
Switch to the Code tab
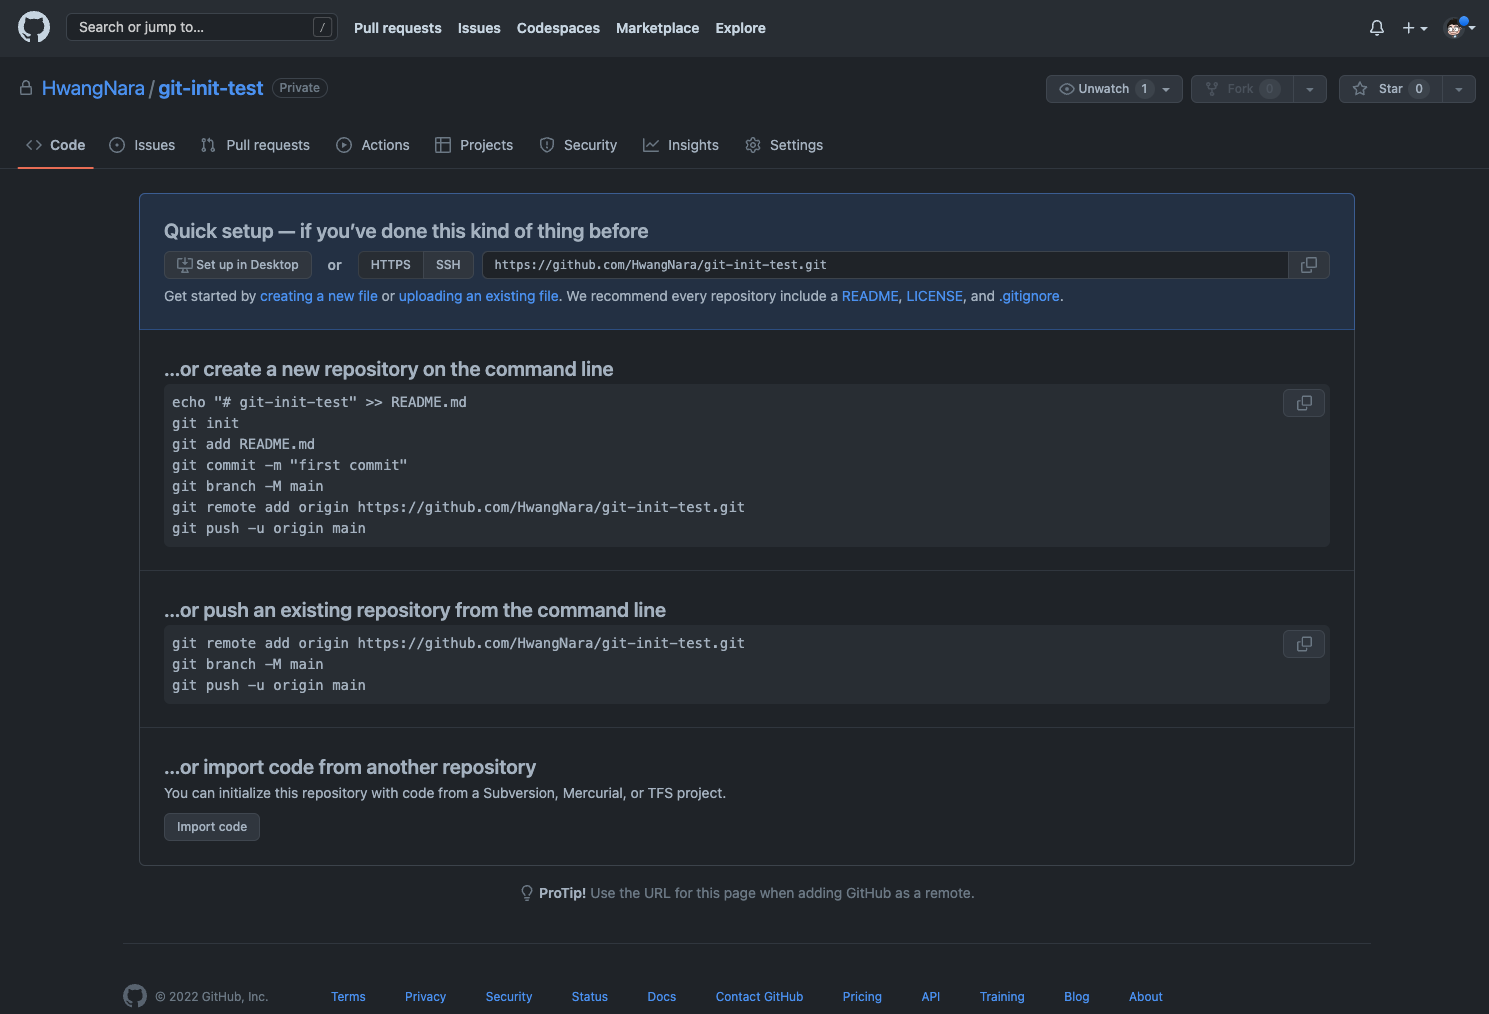(56, 145)
